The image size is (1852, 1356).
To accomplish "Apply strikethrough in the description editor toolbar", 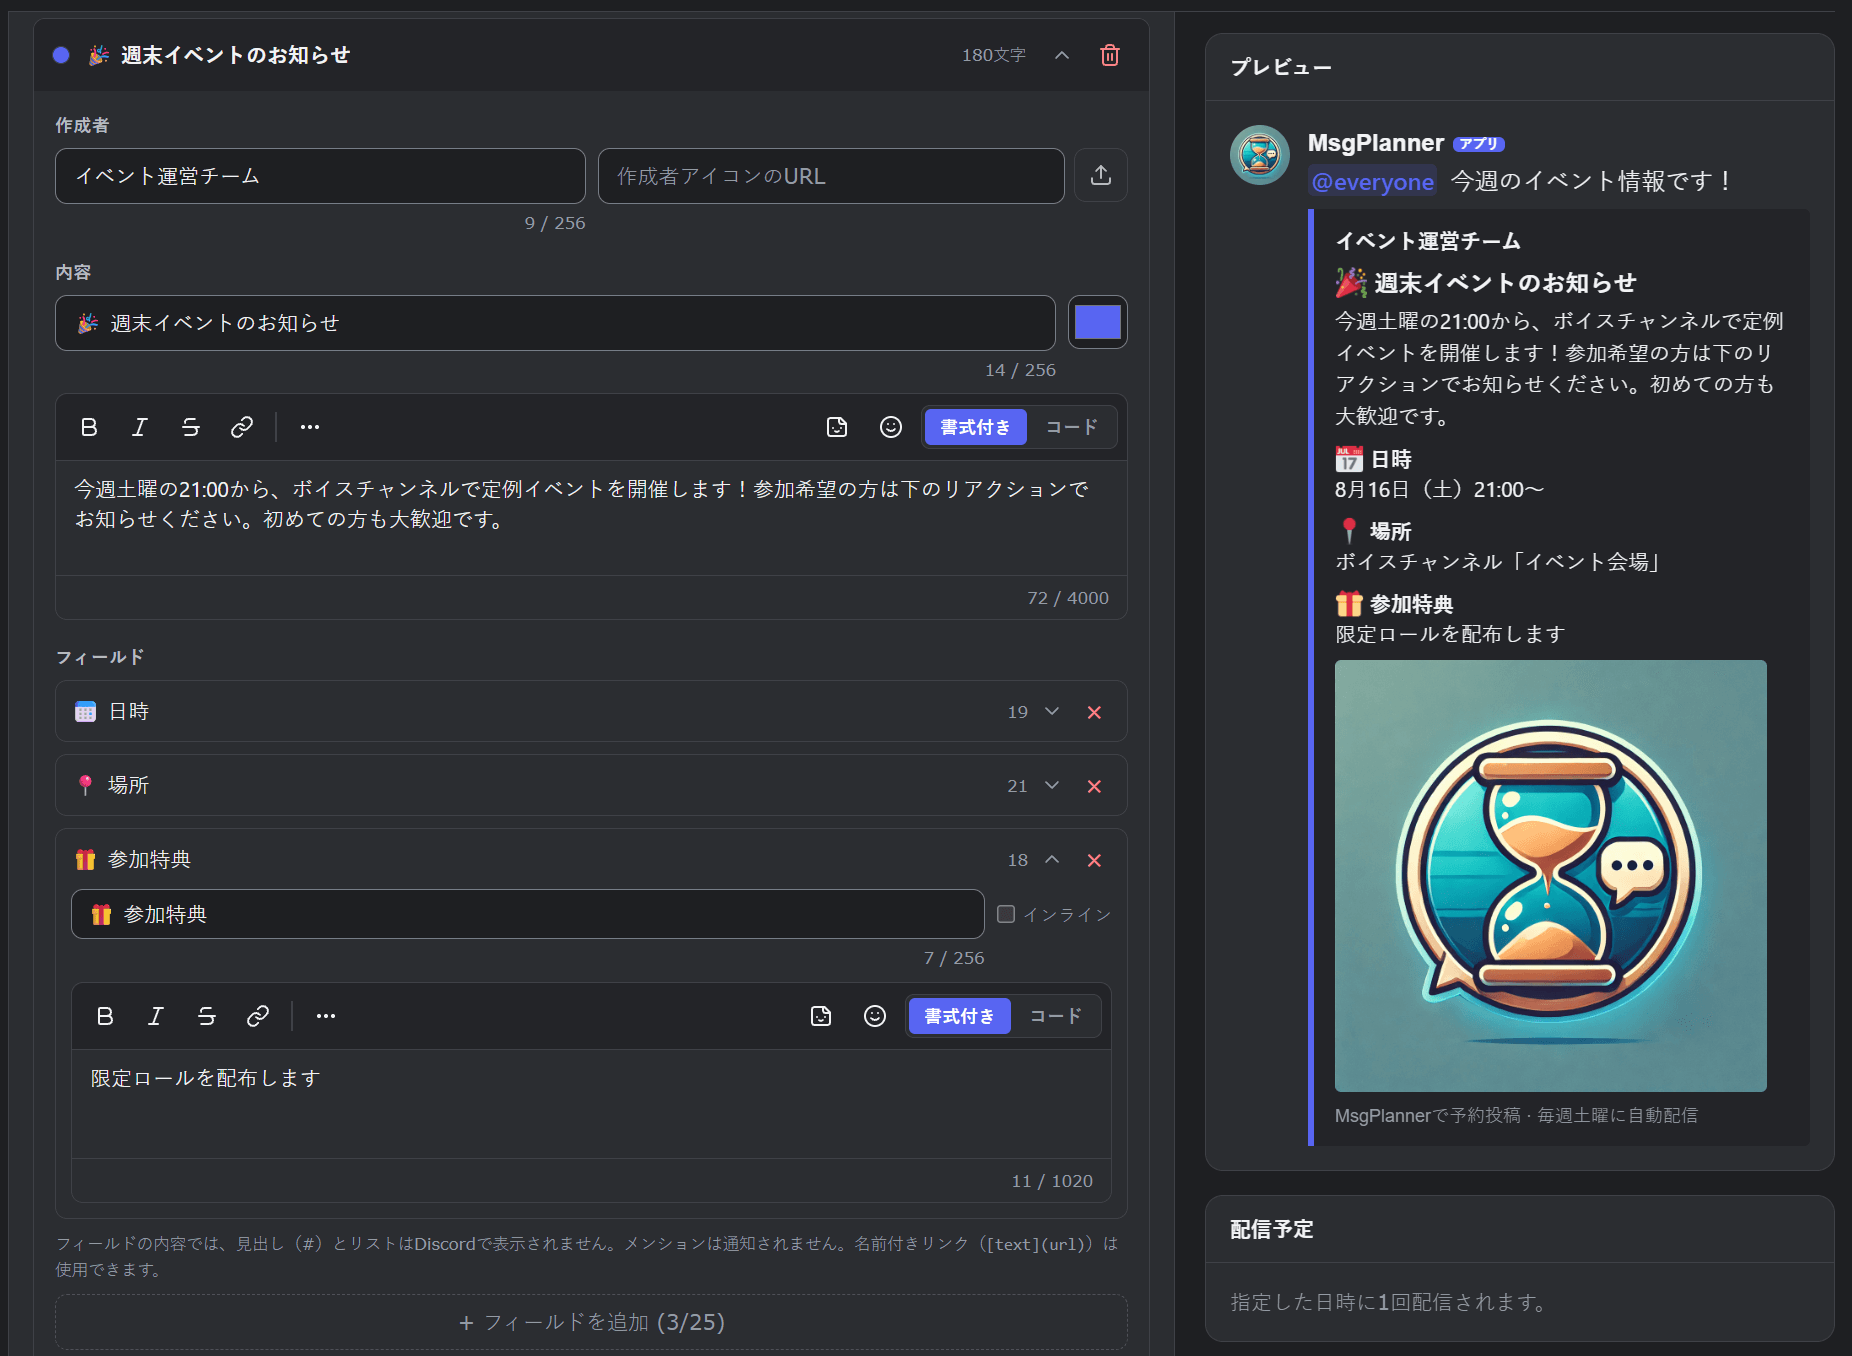I will (191, 427).
